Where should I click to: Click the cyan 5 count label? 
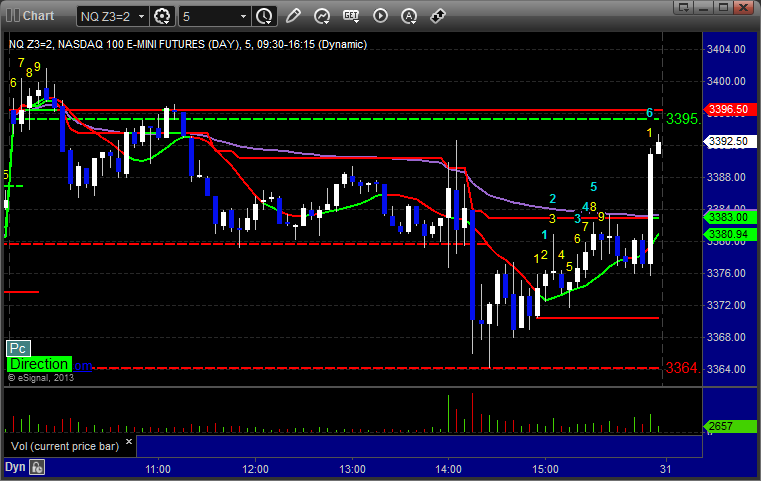(x=593, y=187)
